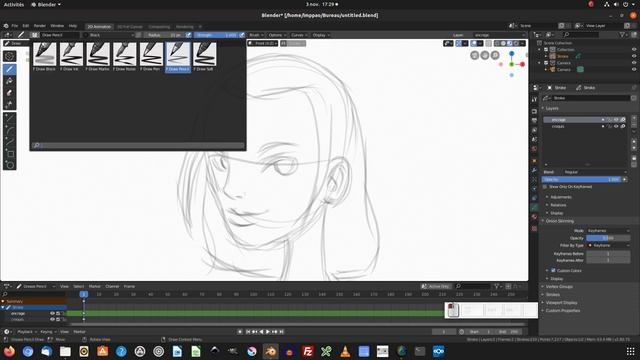
Task: Expand the Adjustments panel
Action: coord(560,197)
